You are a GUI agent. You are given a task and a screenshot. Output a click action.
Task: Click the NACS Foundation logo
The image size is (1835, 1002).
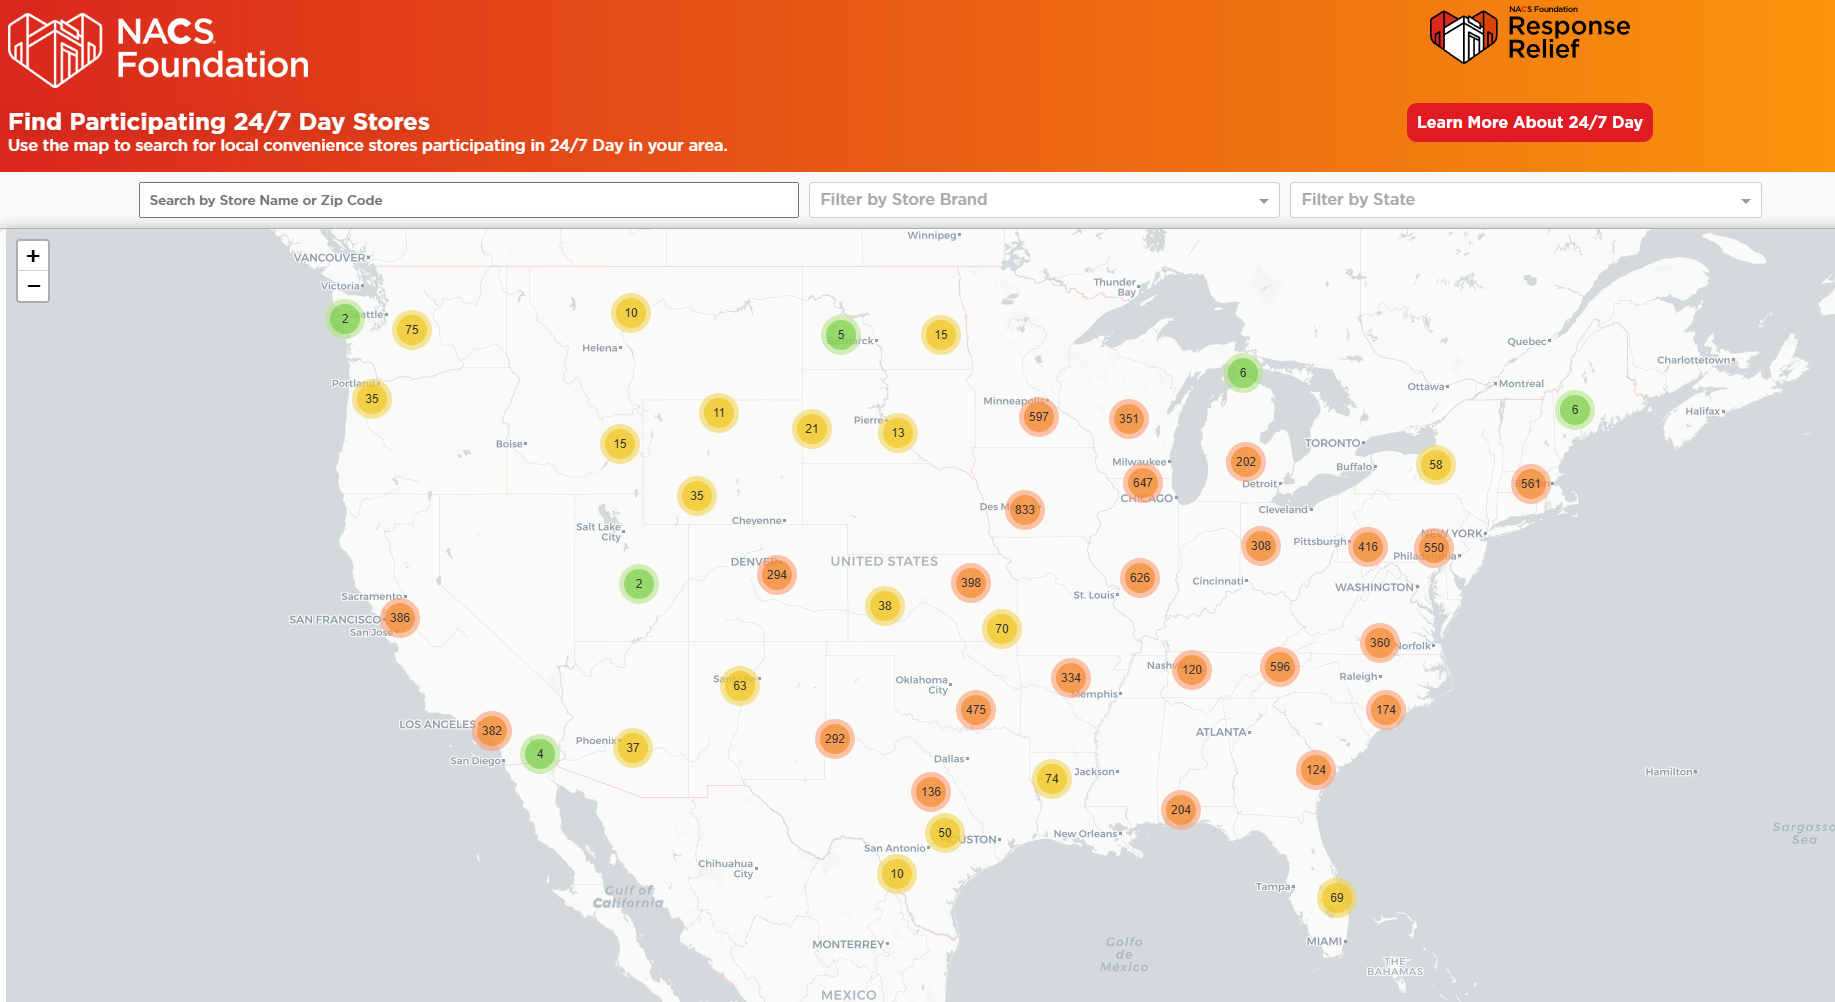click(x=158, y=50)
